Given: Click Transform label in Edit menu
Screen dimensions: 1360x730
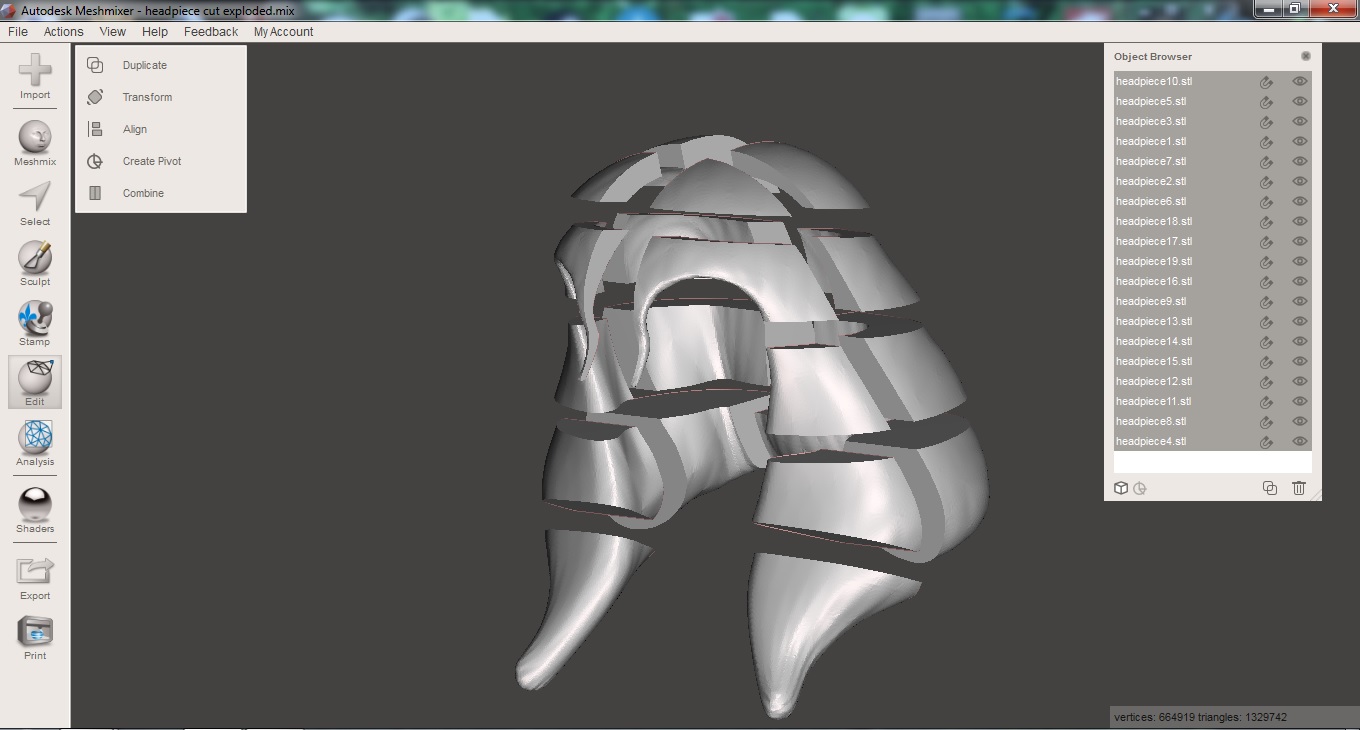Looking at the screenshot, I should tap(147, 97).
